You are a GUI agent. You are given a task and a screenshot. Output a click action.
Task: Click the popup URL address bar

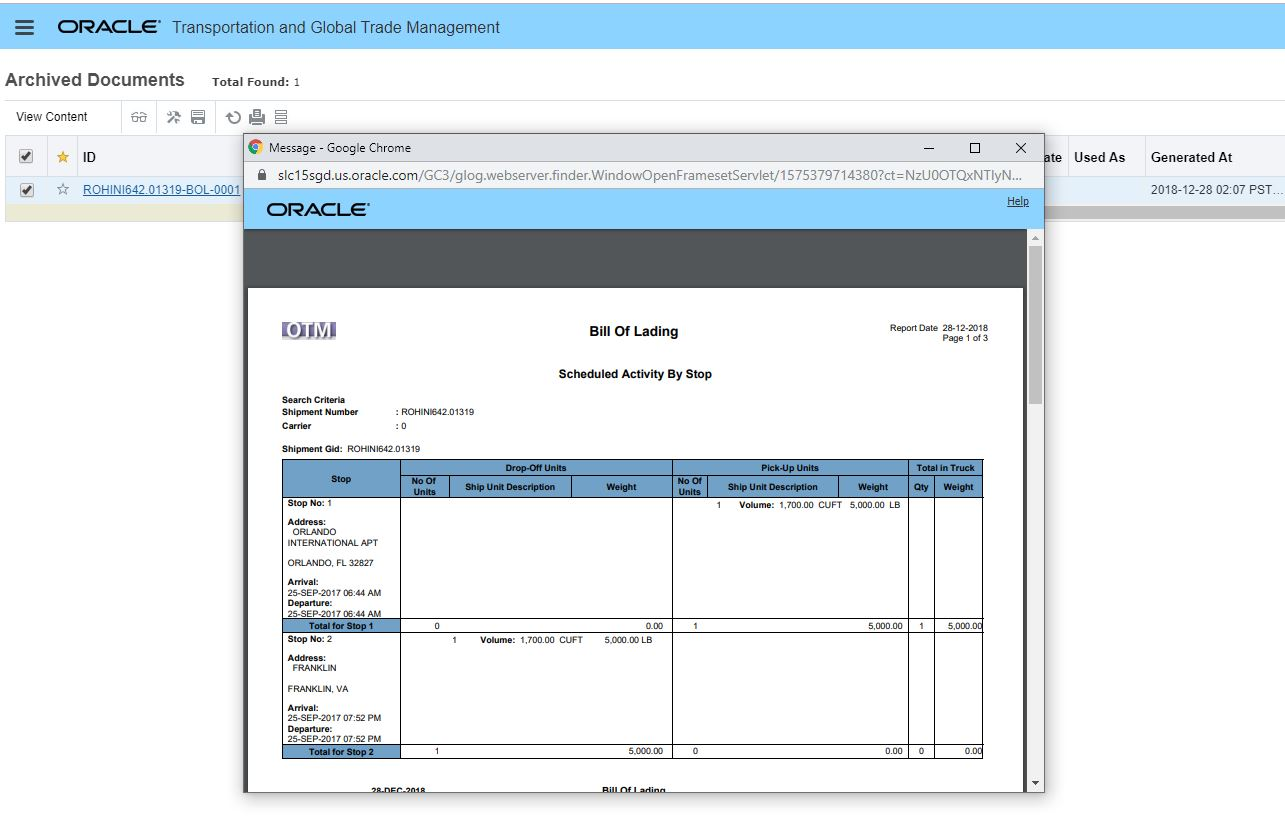(x=649, y=175)
